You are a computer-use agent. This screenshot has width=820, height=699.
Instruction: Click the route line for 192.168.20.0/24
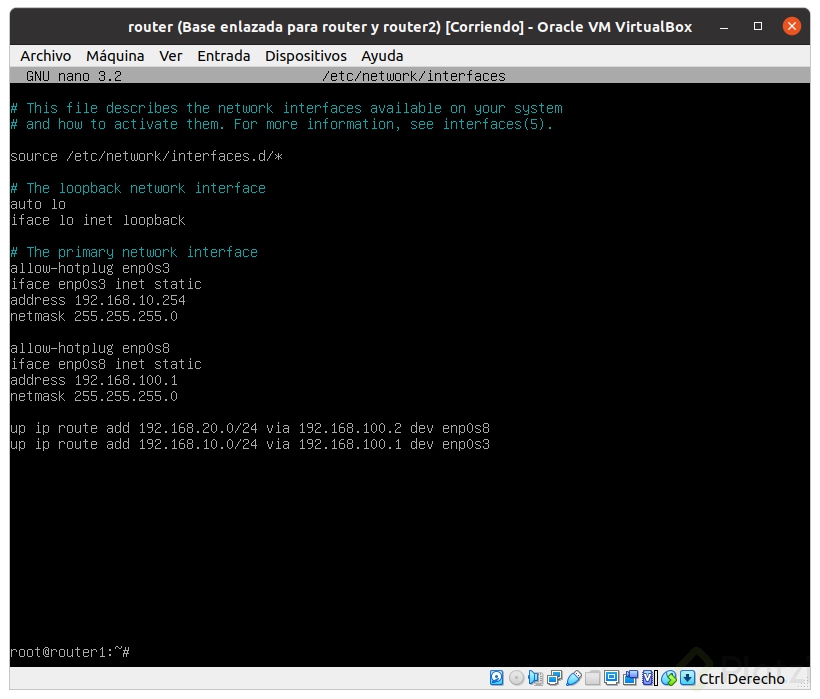(250, 428)
